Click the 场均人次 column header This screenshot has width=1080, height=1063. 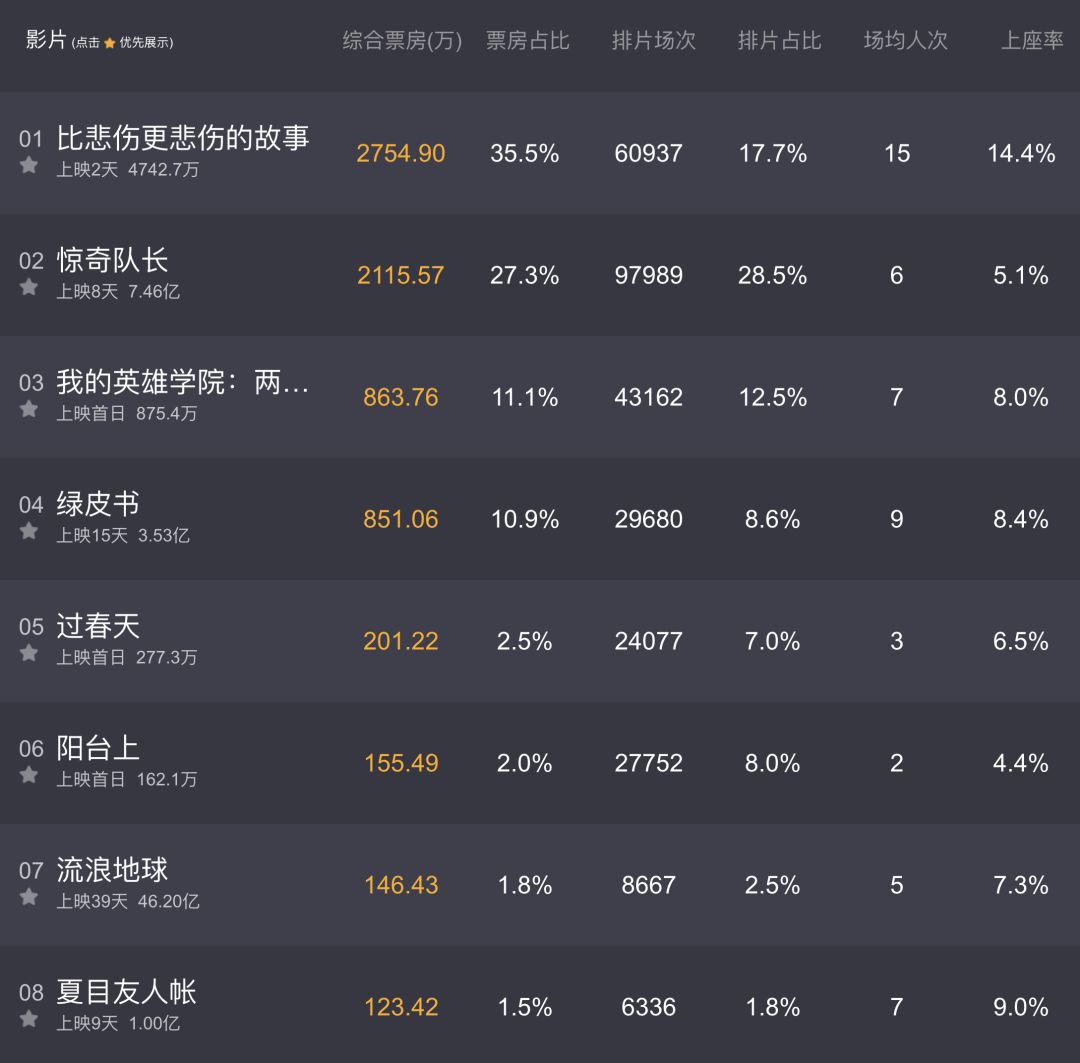pos(905,41)
